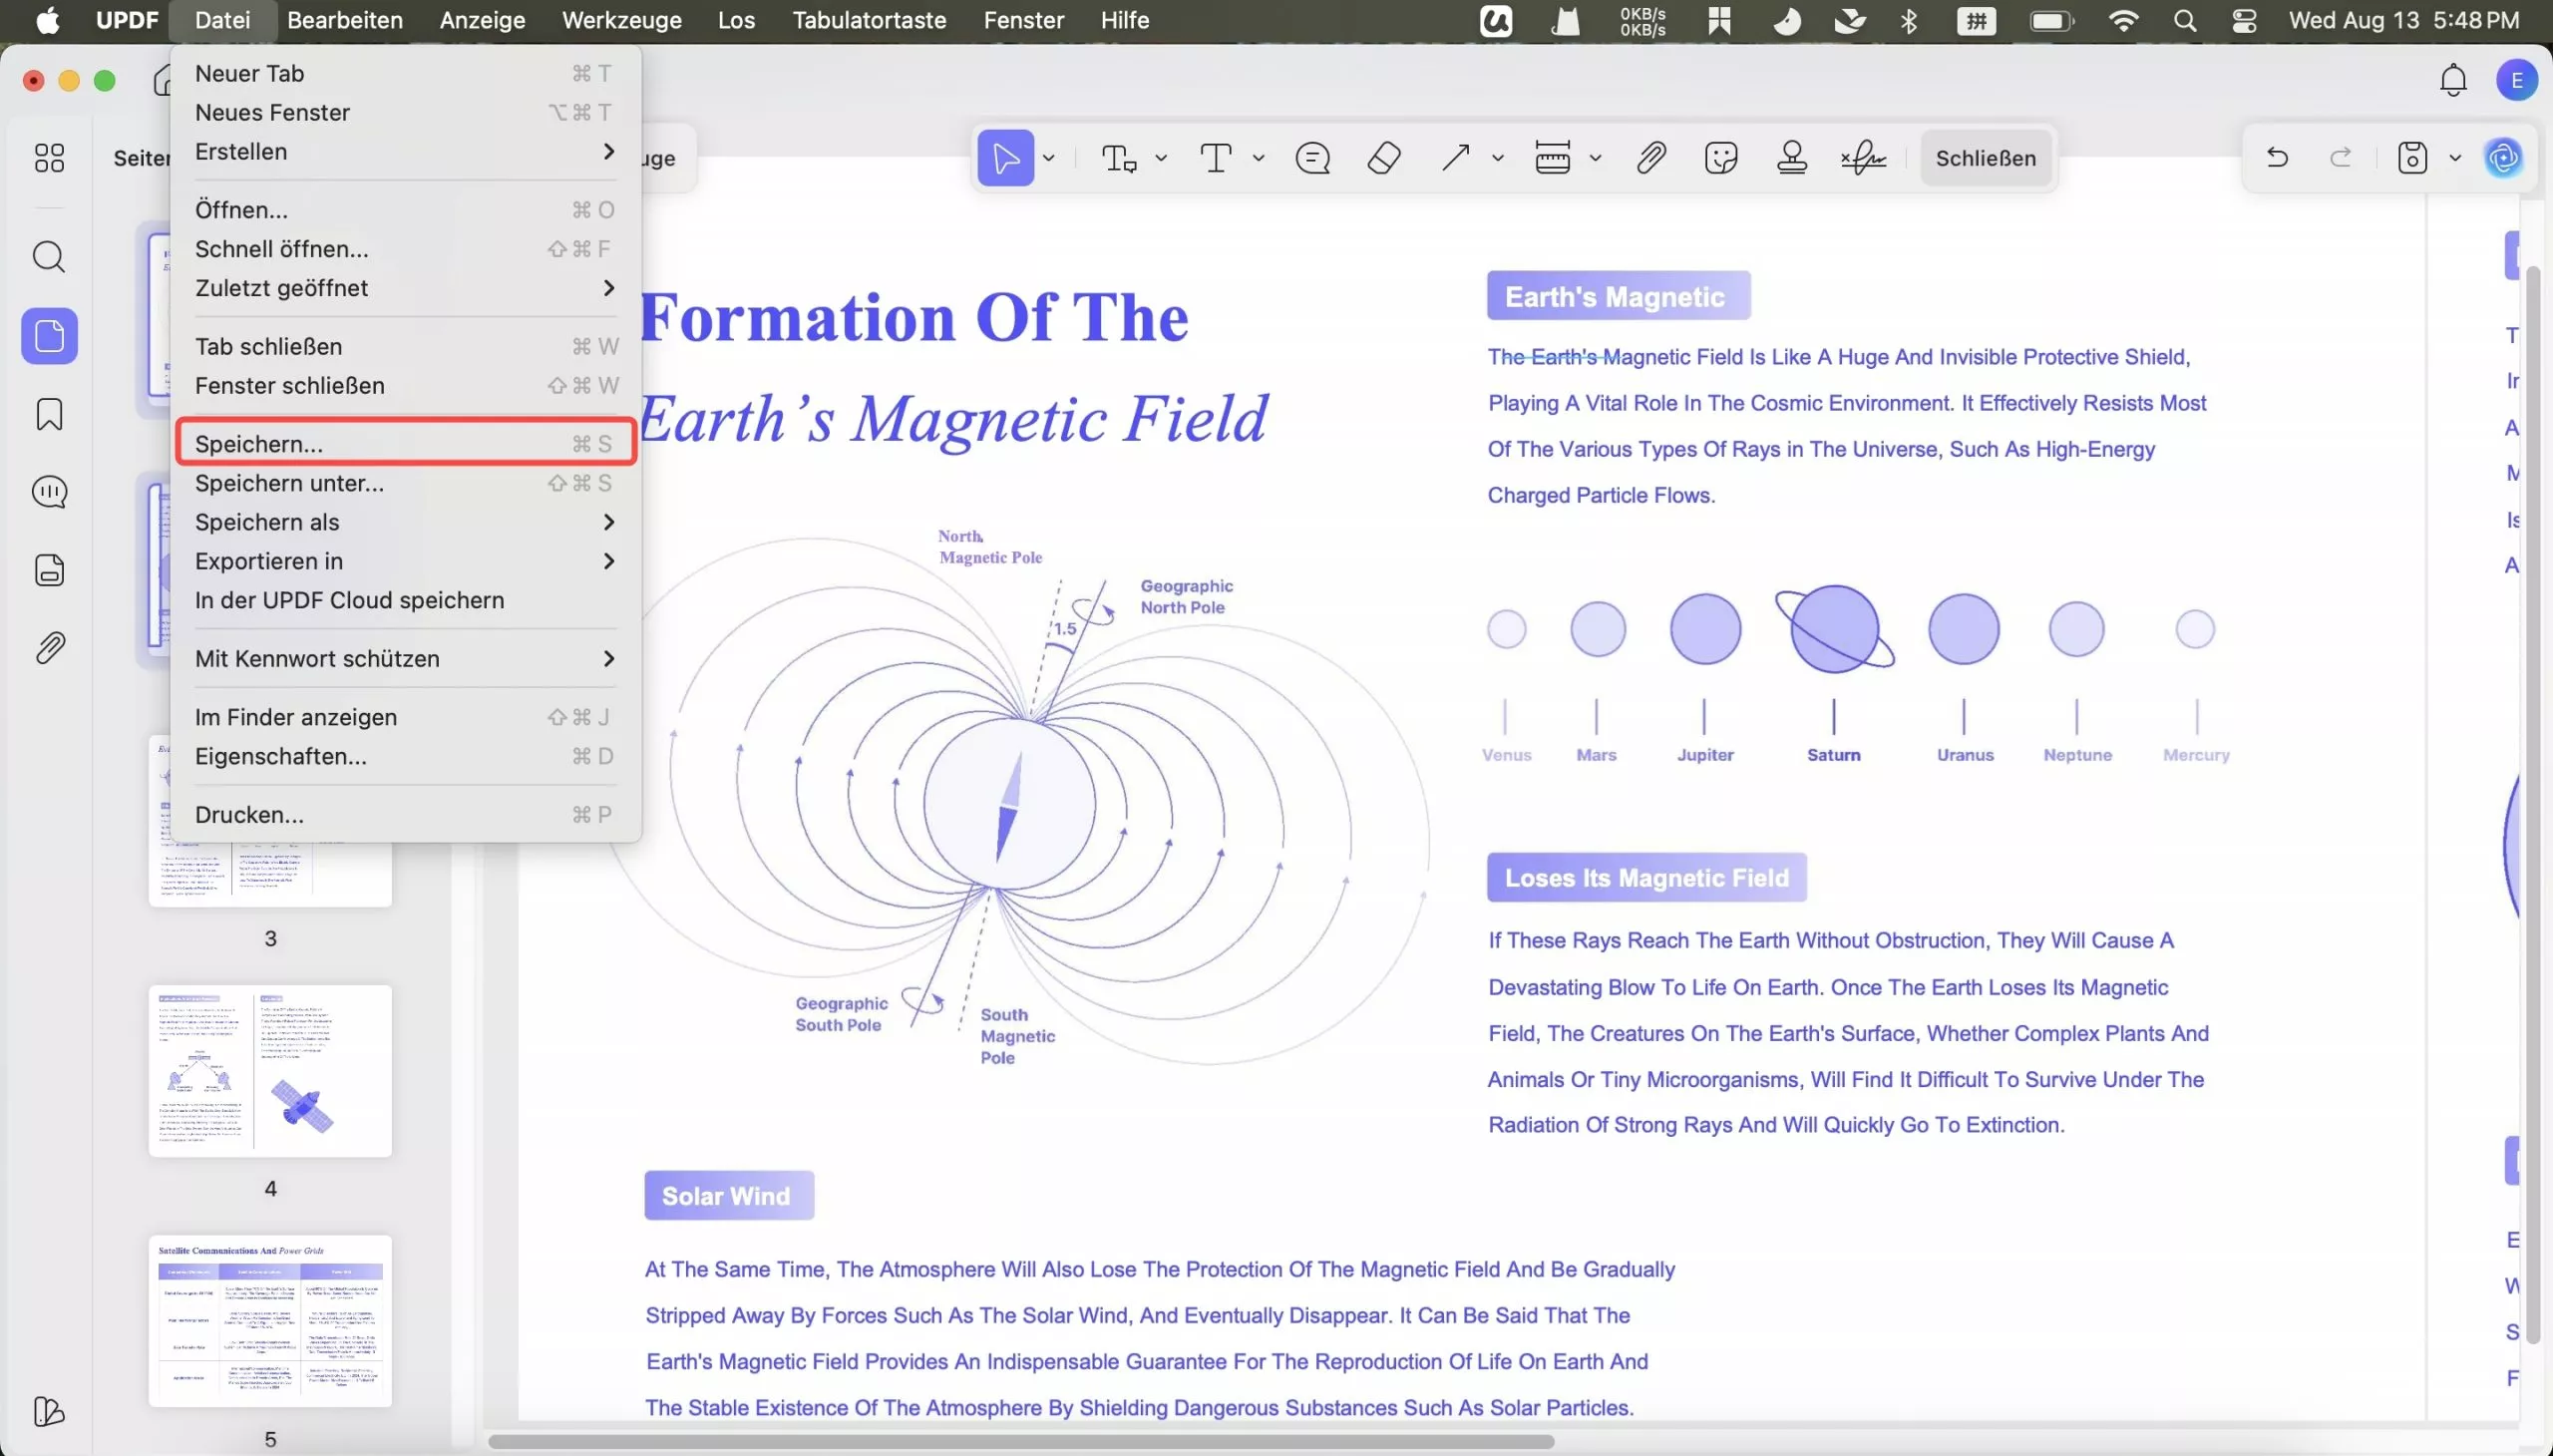The width and height of the screenshot is (2553, 1456).
Task: Click the attachment paperclip toolbar icon
Action: point(1651,158)
